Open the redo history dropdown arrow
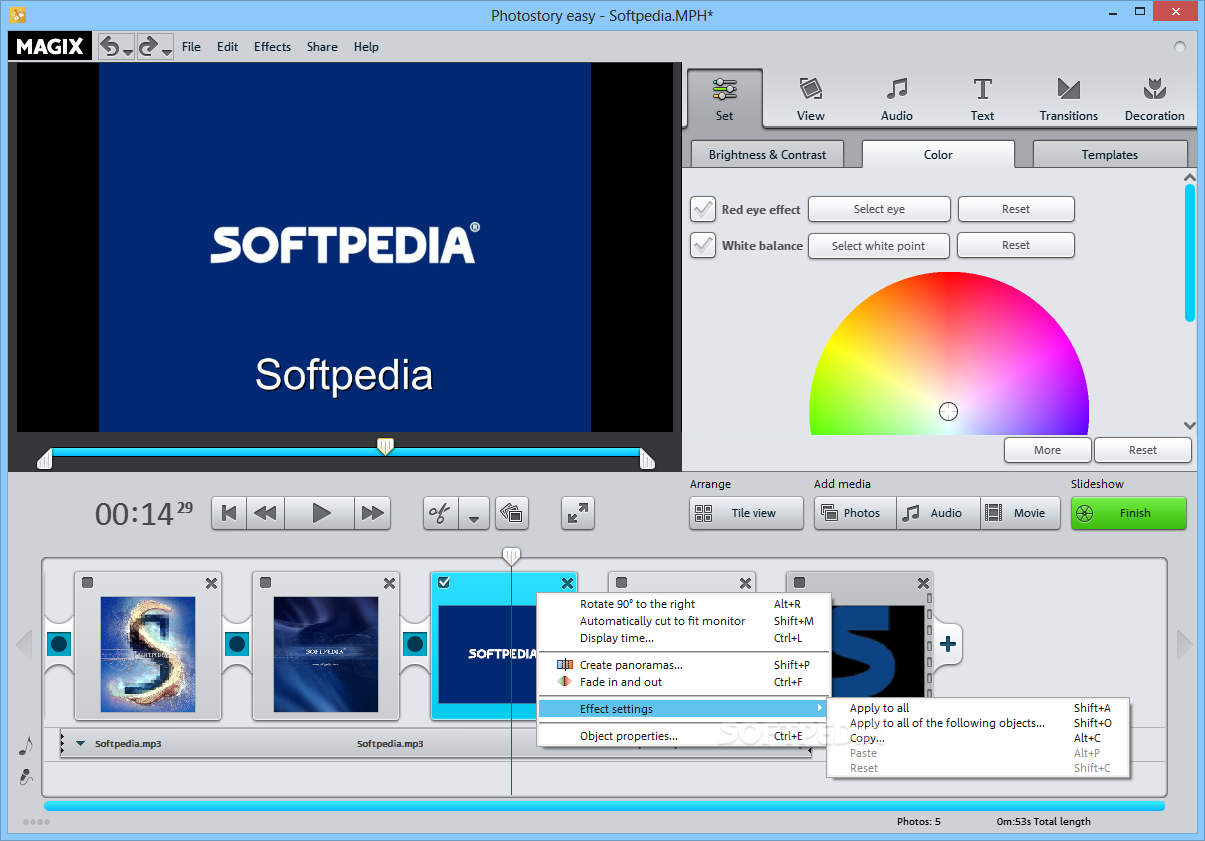Screen dimensions: 1205x841 point(167,50)
